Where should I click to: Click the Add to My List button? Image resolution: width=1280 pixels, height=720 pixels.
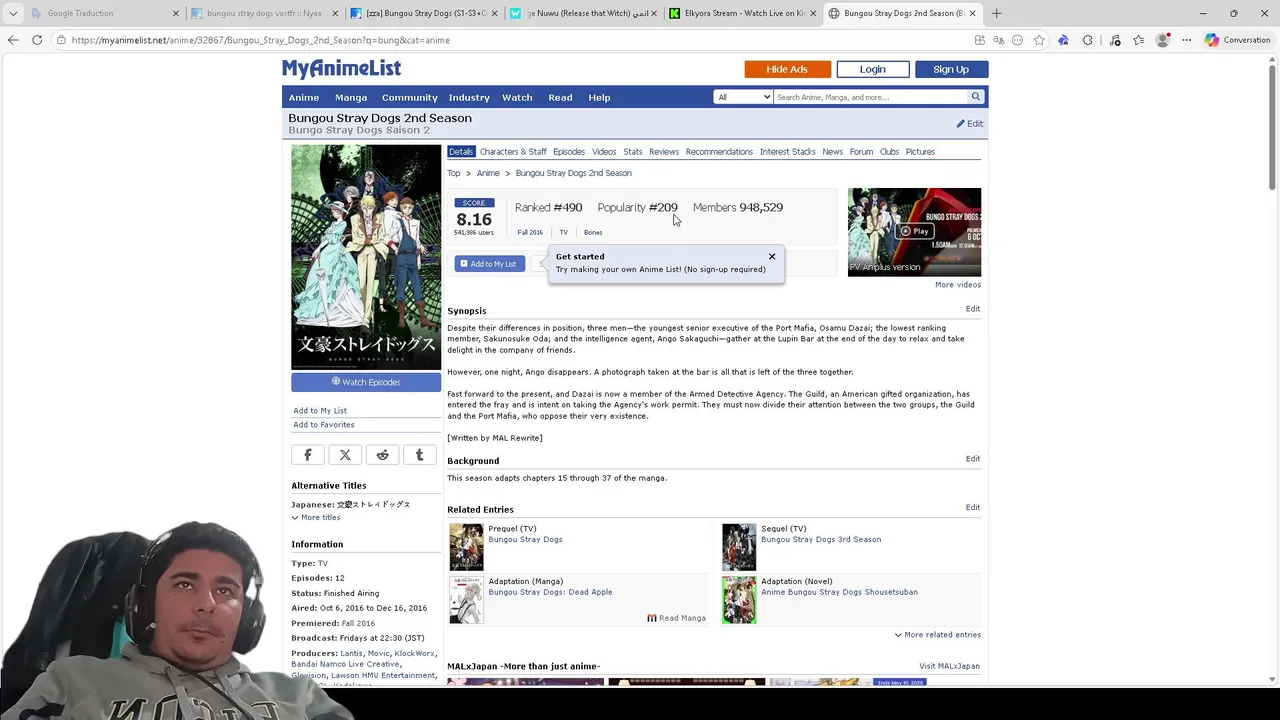[490, 264]
